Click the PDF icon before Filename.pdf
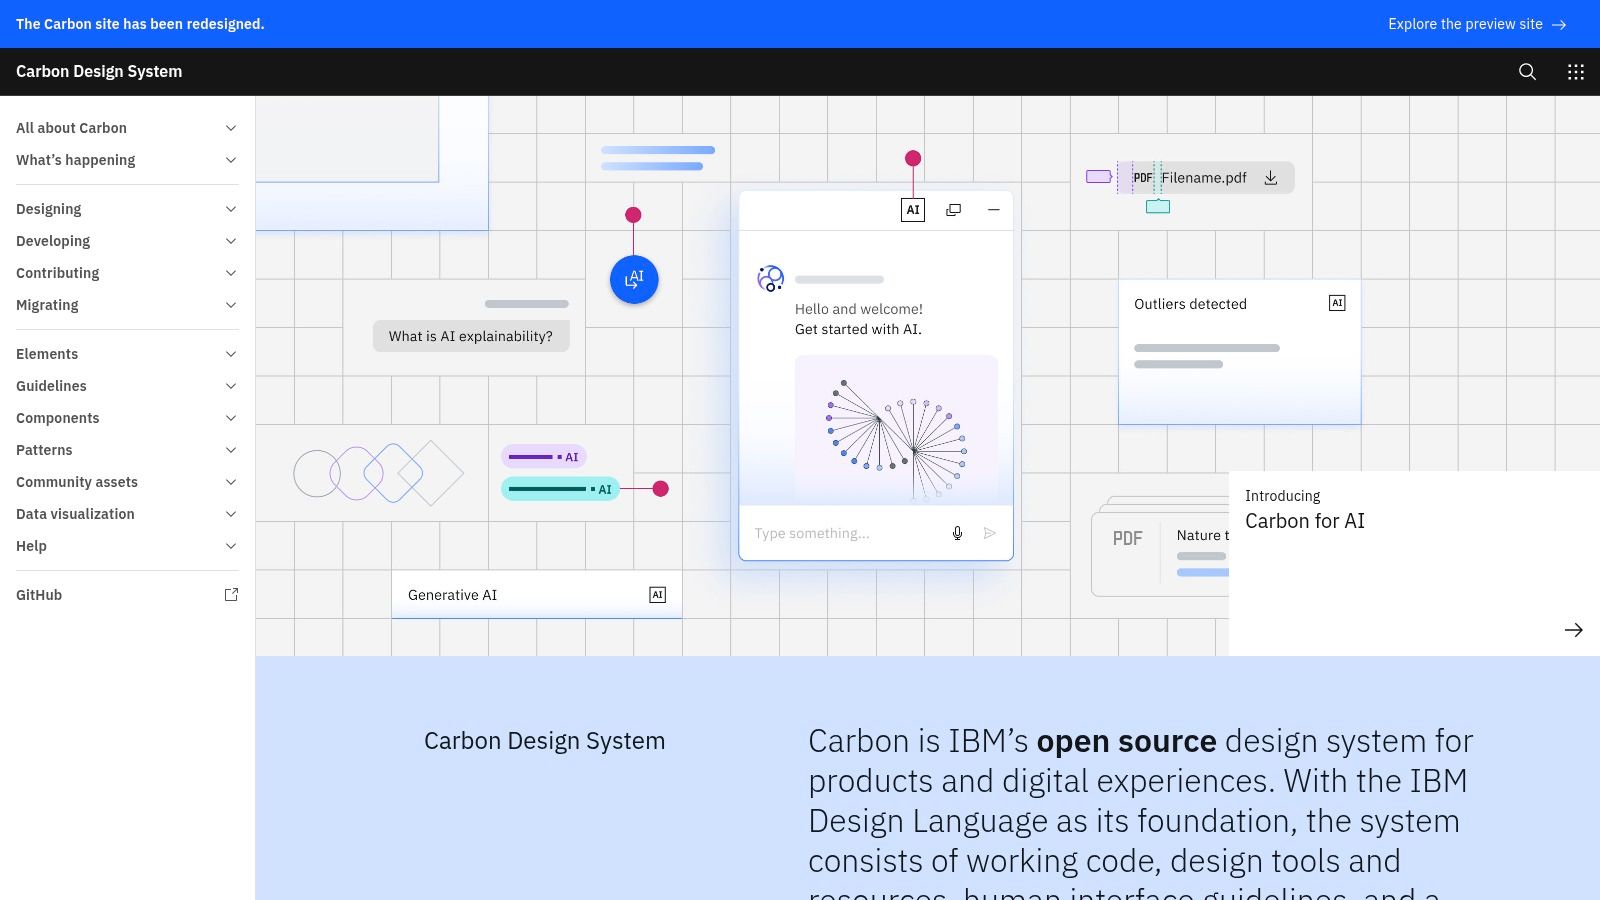Image resolution: width=1600 pixels, height=900 pixels. (1142, 178)
